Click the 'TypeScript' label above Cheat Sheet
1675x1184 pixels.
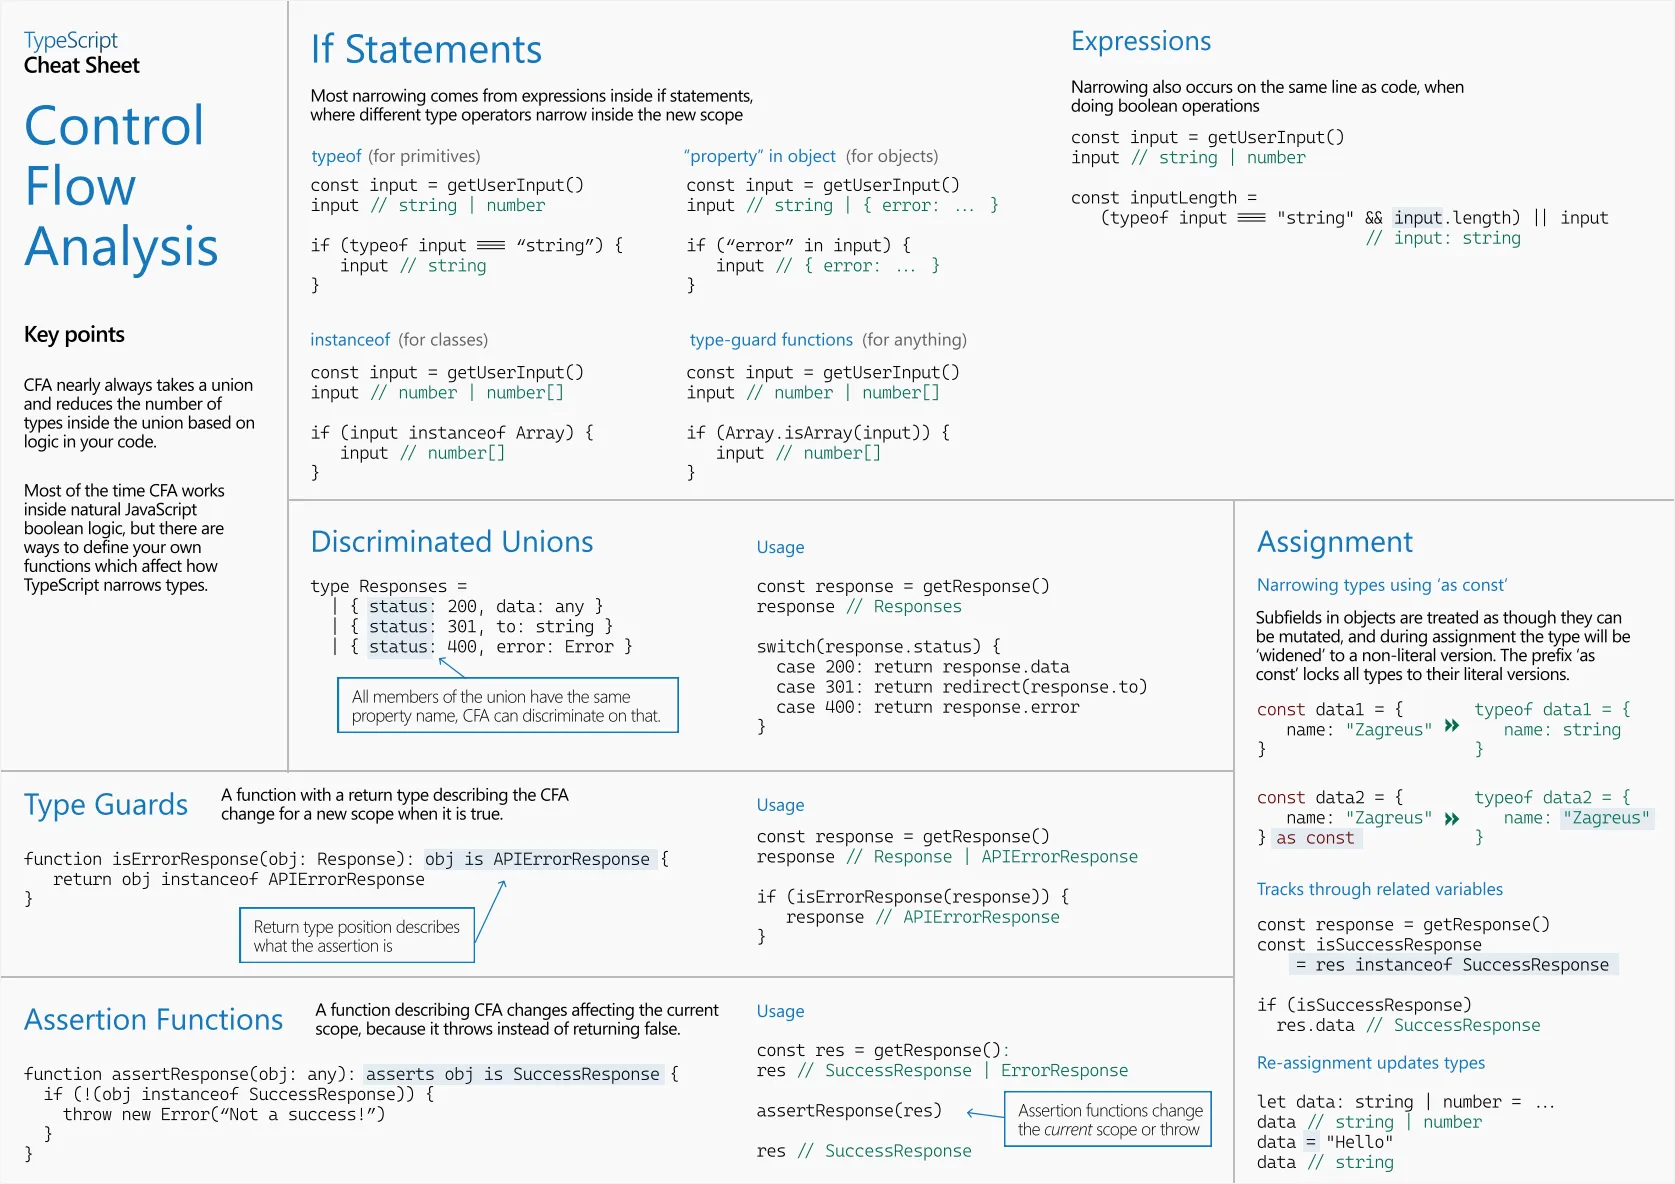tap(71, 40)
